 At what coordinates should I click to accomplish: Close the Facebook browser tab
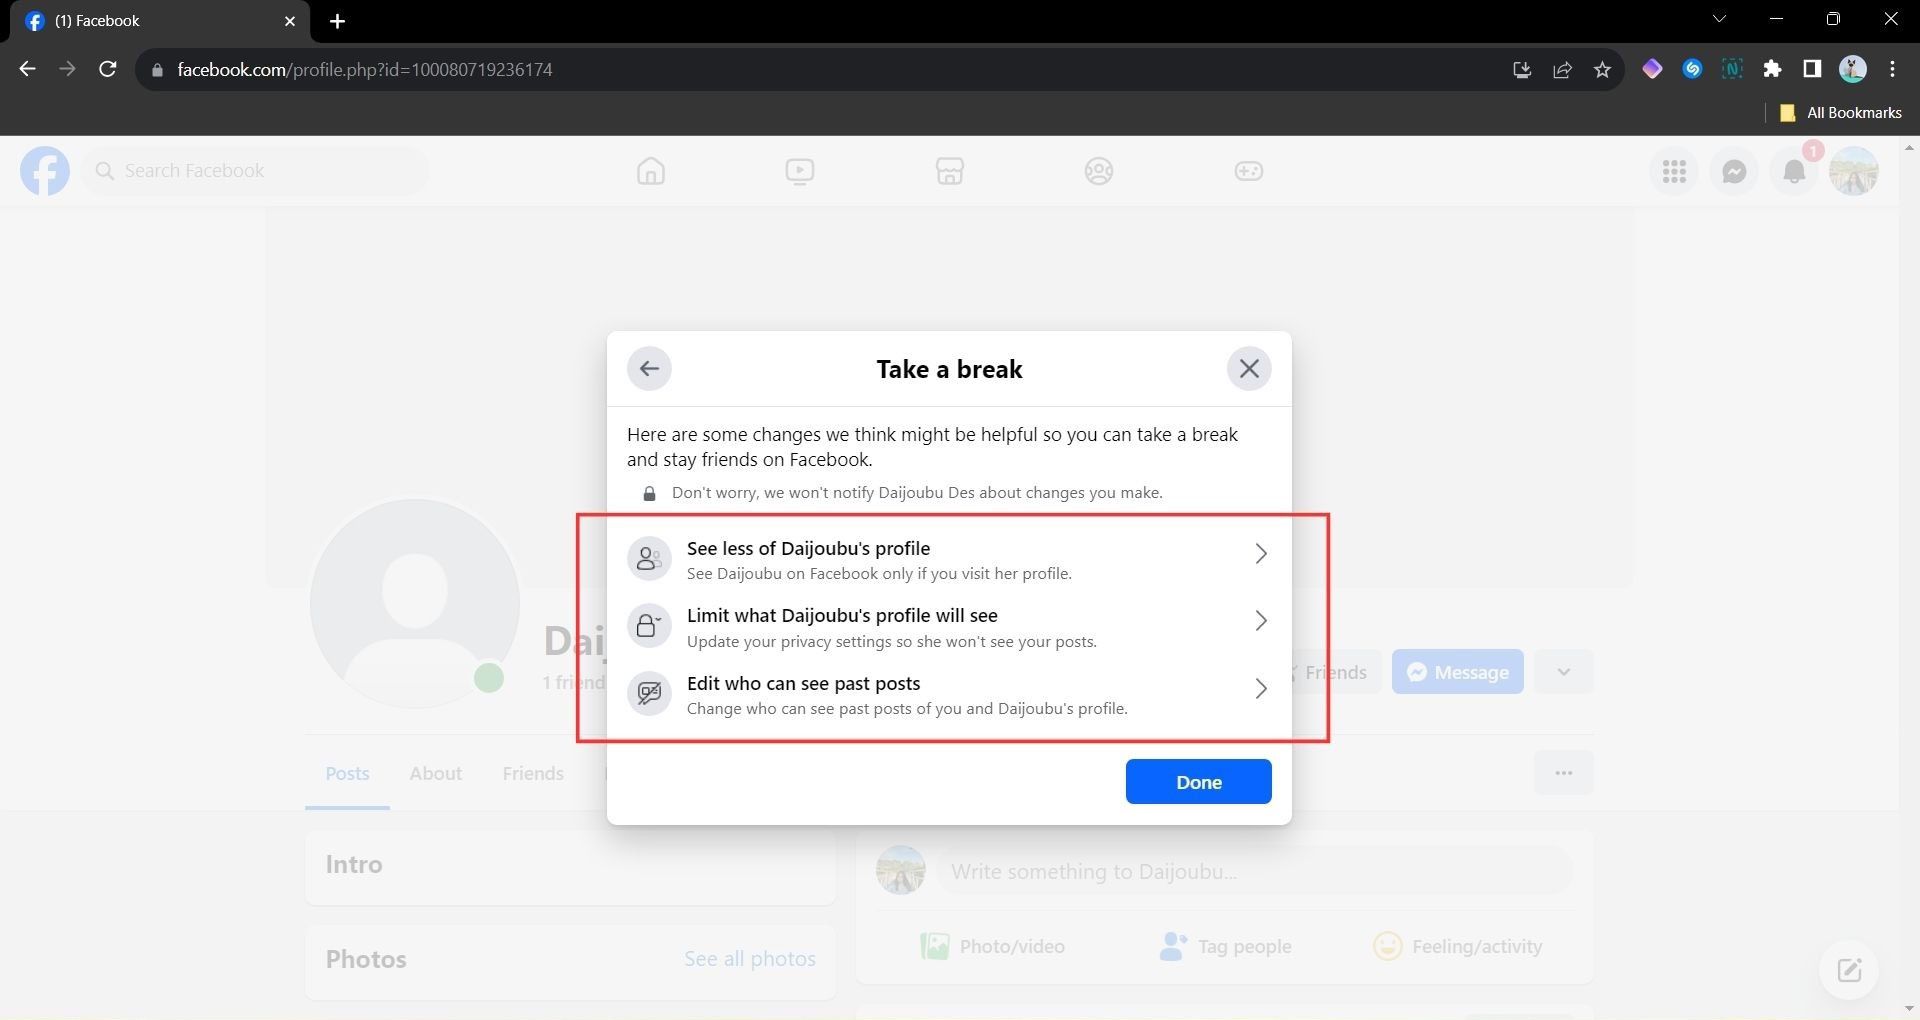(x=290, y=21)
